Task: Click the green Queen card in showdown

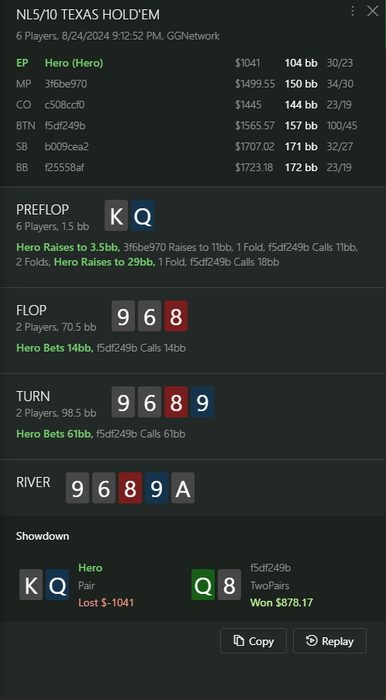Action: click(203, 584)
